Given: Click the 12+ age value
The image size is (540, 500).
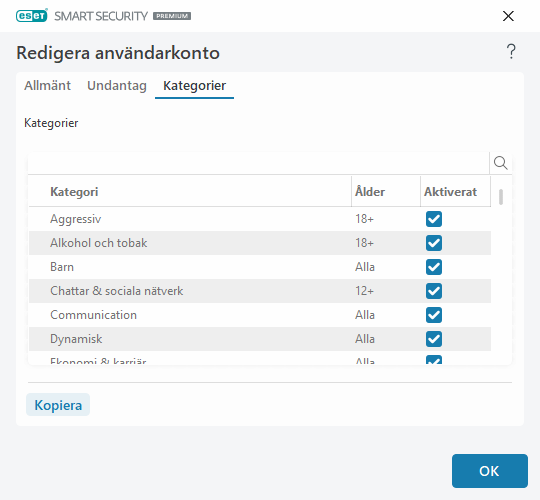Looking at the screenshot, I should (x=364, y=291).
